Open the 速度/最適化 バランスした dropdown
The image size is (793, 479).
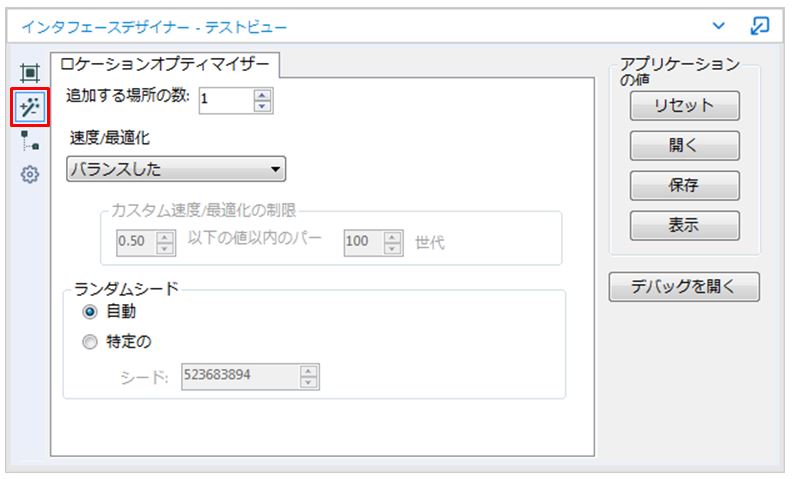pos(176,169)
